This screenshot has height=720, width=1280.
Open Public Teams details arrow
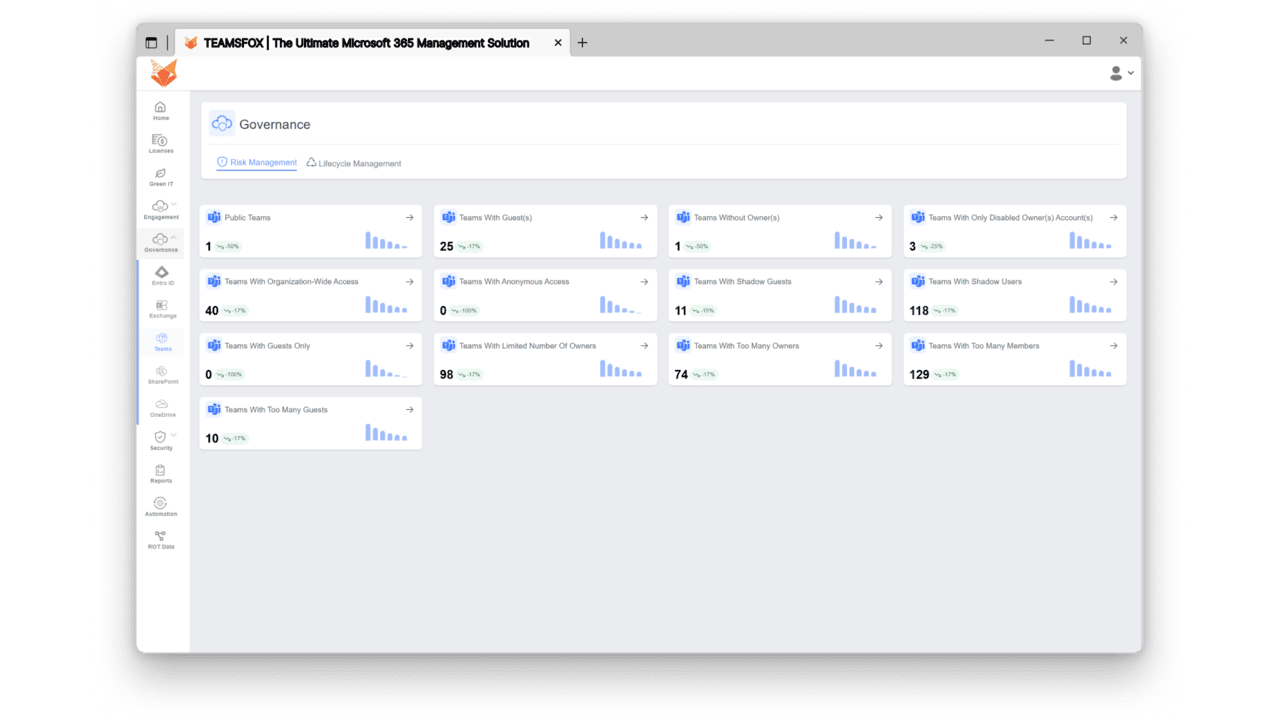click(410, 217)
